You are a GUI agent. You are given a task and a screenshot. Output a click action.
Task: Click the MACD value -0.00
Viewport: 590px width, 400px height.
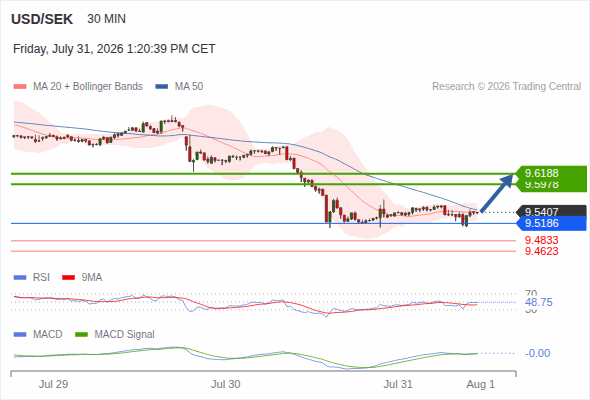538,353
